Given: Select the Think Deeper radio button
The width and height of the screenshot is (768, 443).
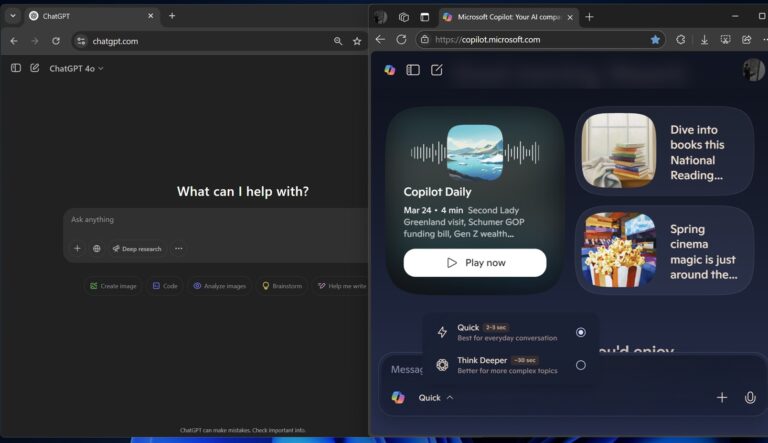Looking at the screenshot, I should click(x=580, y=365).
